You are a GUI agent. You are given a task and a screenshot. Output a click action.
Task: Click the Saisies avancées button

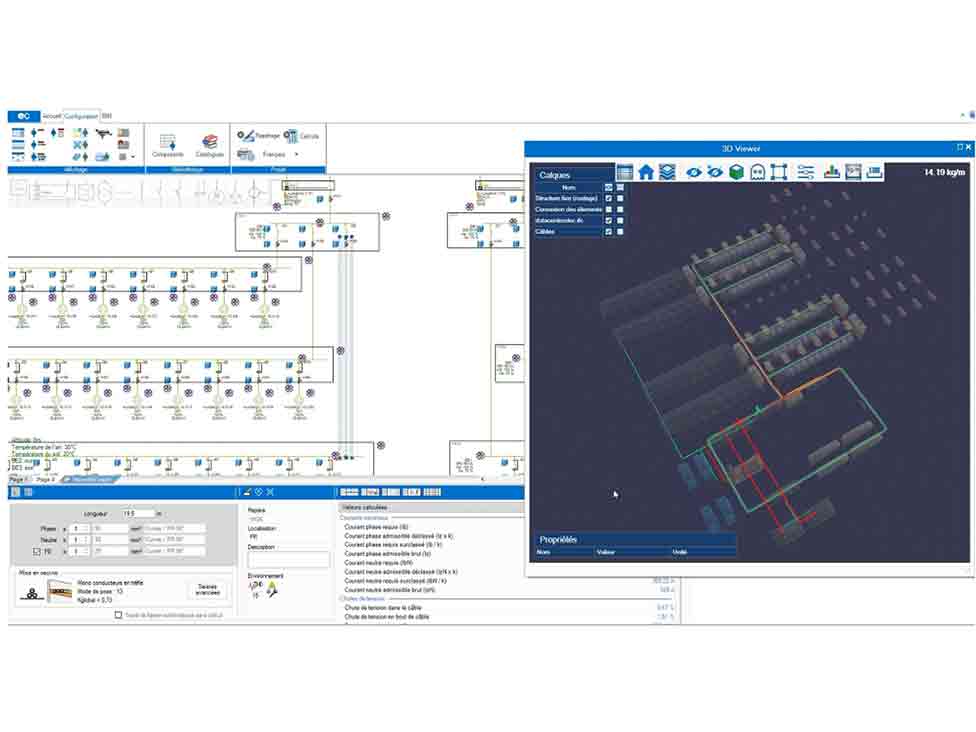pyautogui.click(x=208, y=590)
